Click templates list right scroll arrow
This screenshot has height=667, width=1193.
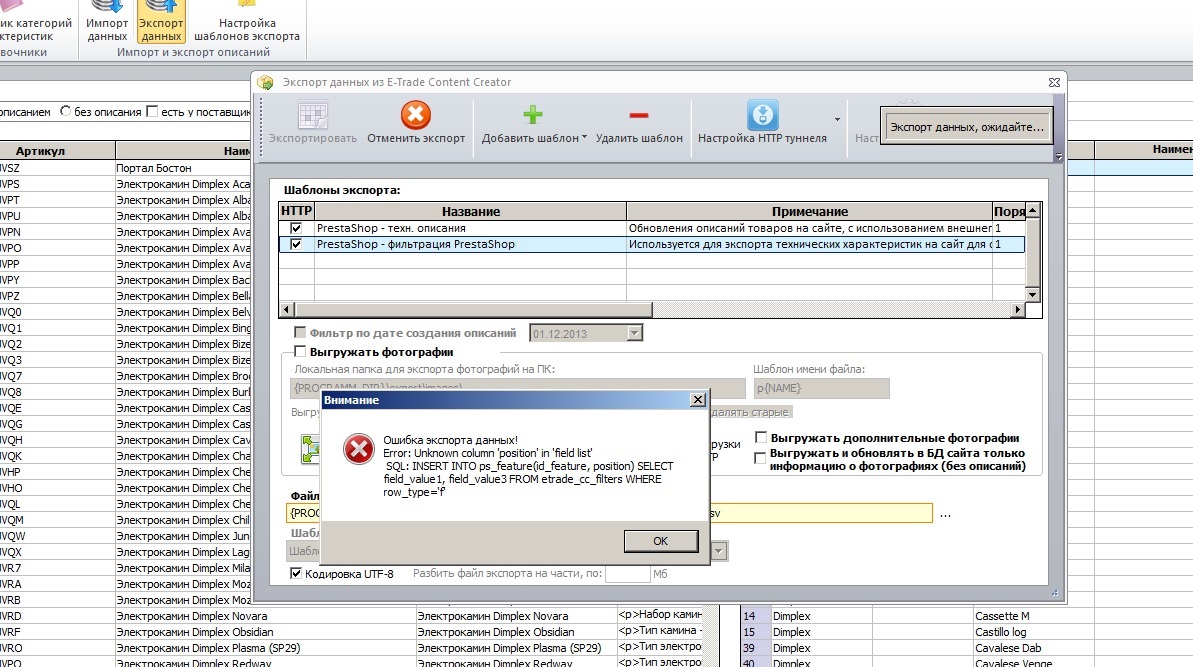point(1017,310)
